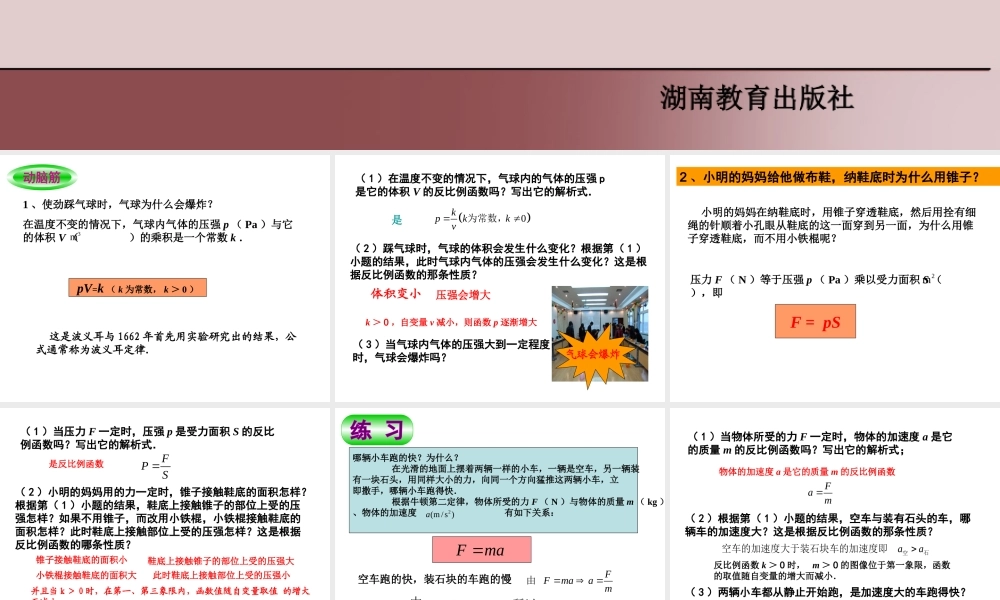Click the blue answer 是
This screenshot has height=600, width=1000.
397,220
